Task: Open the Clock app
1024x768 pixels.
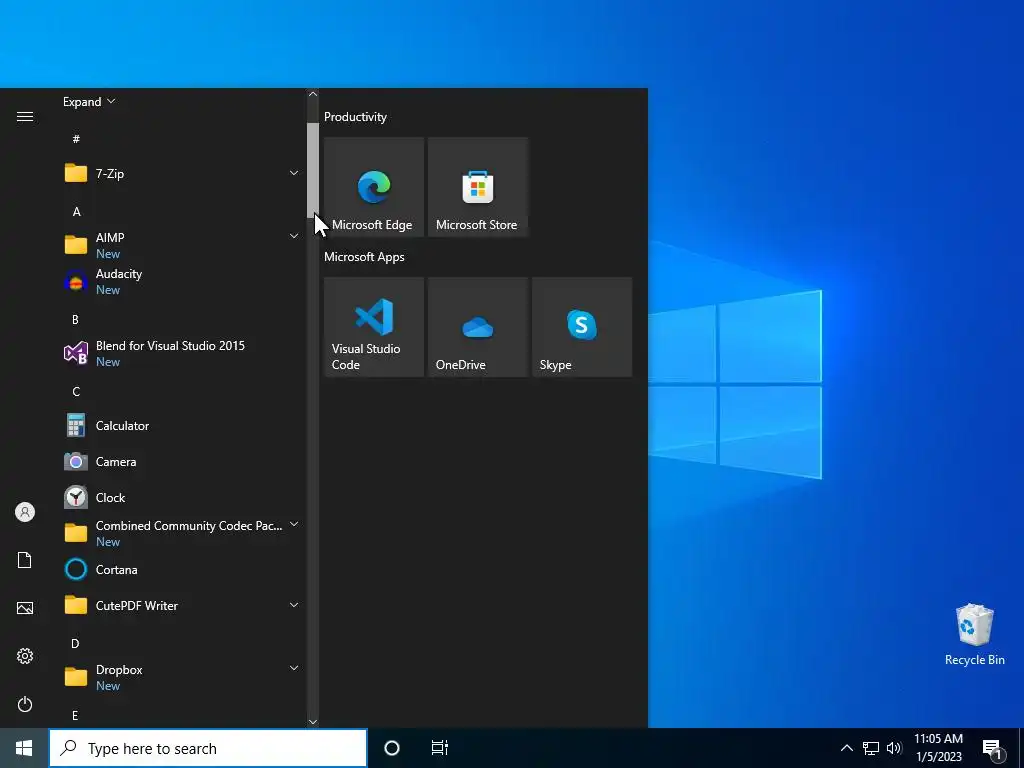Action: [182, 498]
